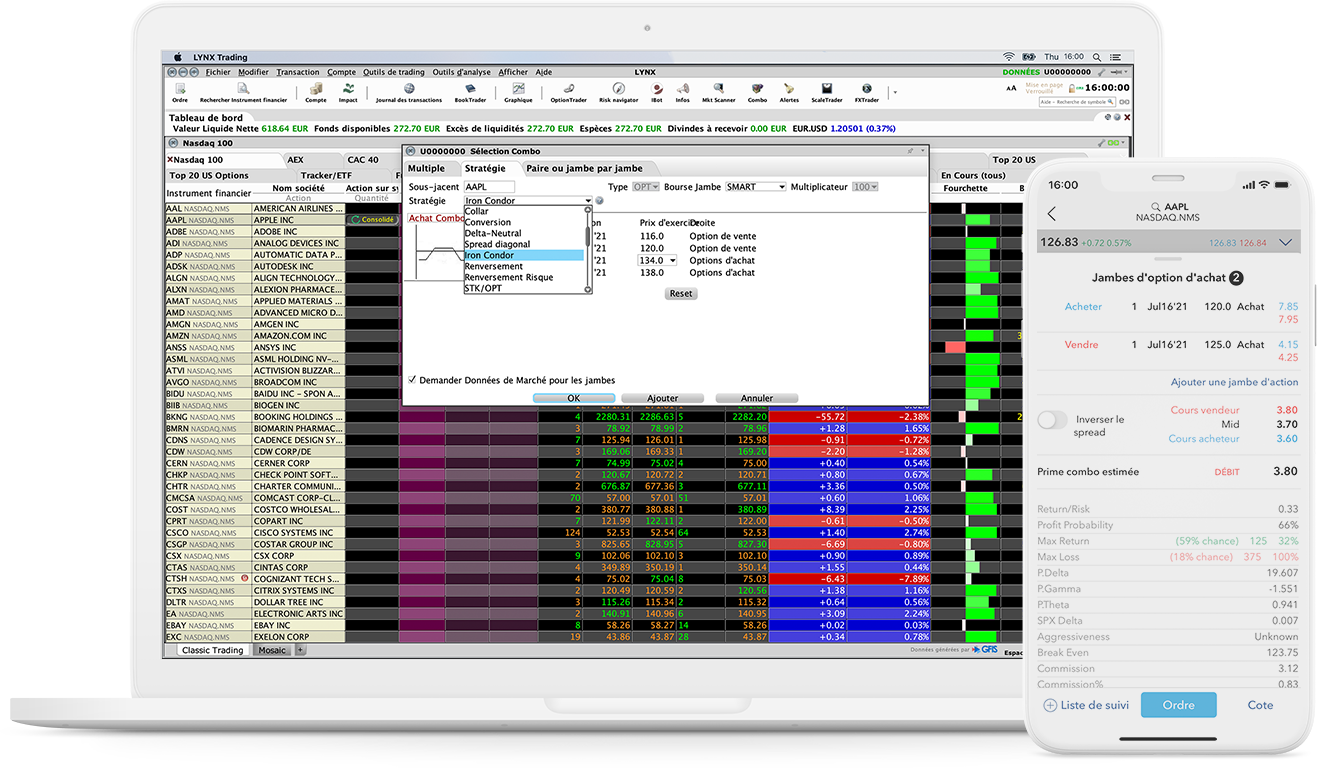Open the Bourse Jambe SMART dropdown

coord(756,187)
